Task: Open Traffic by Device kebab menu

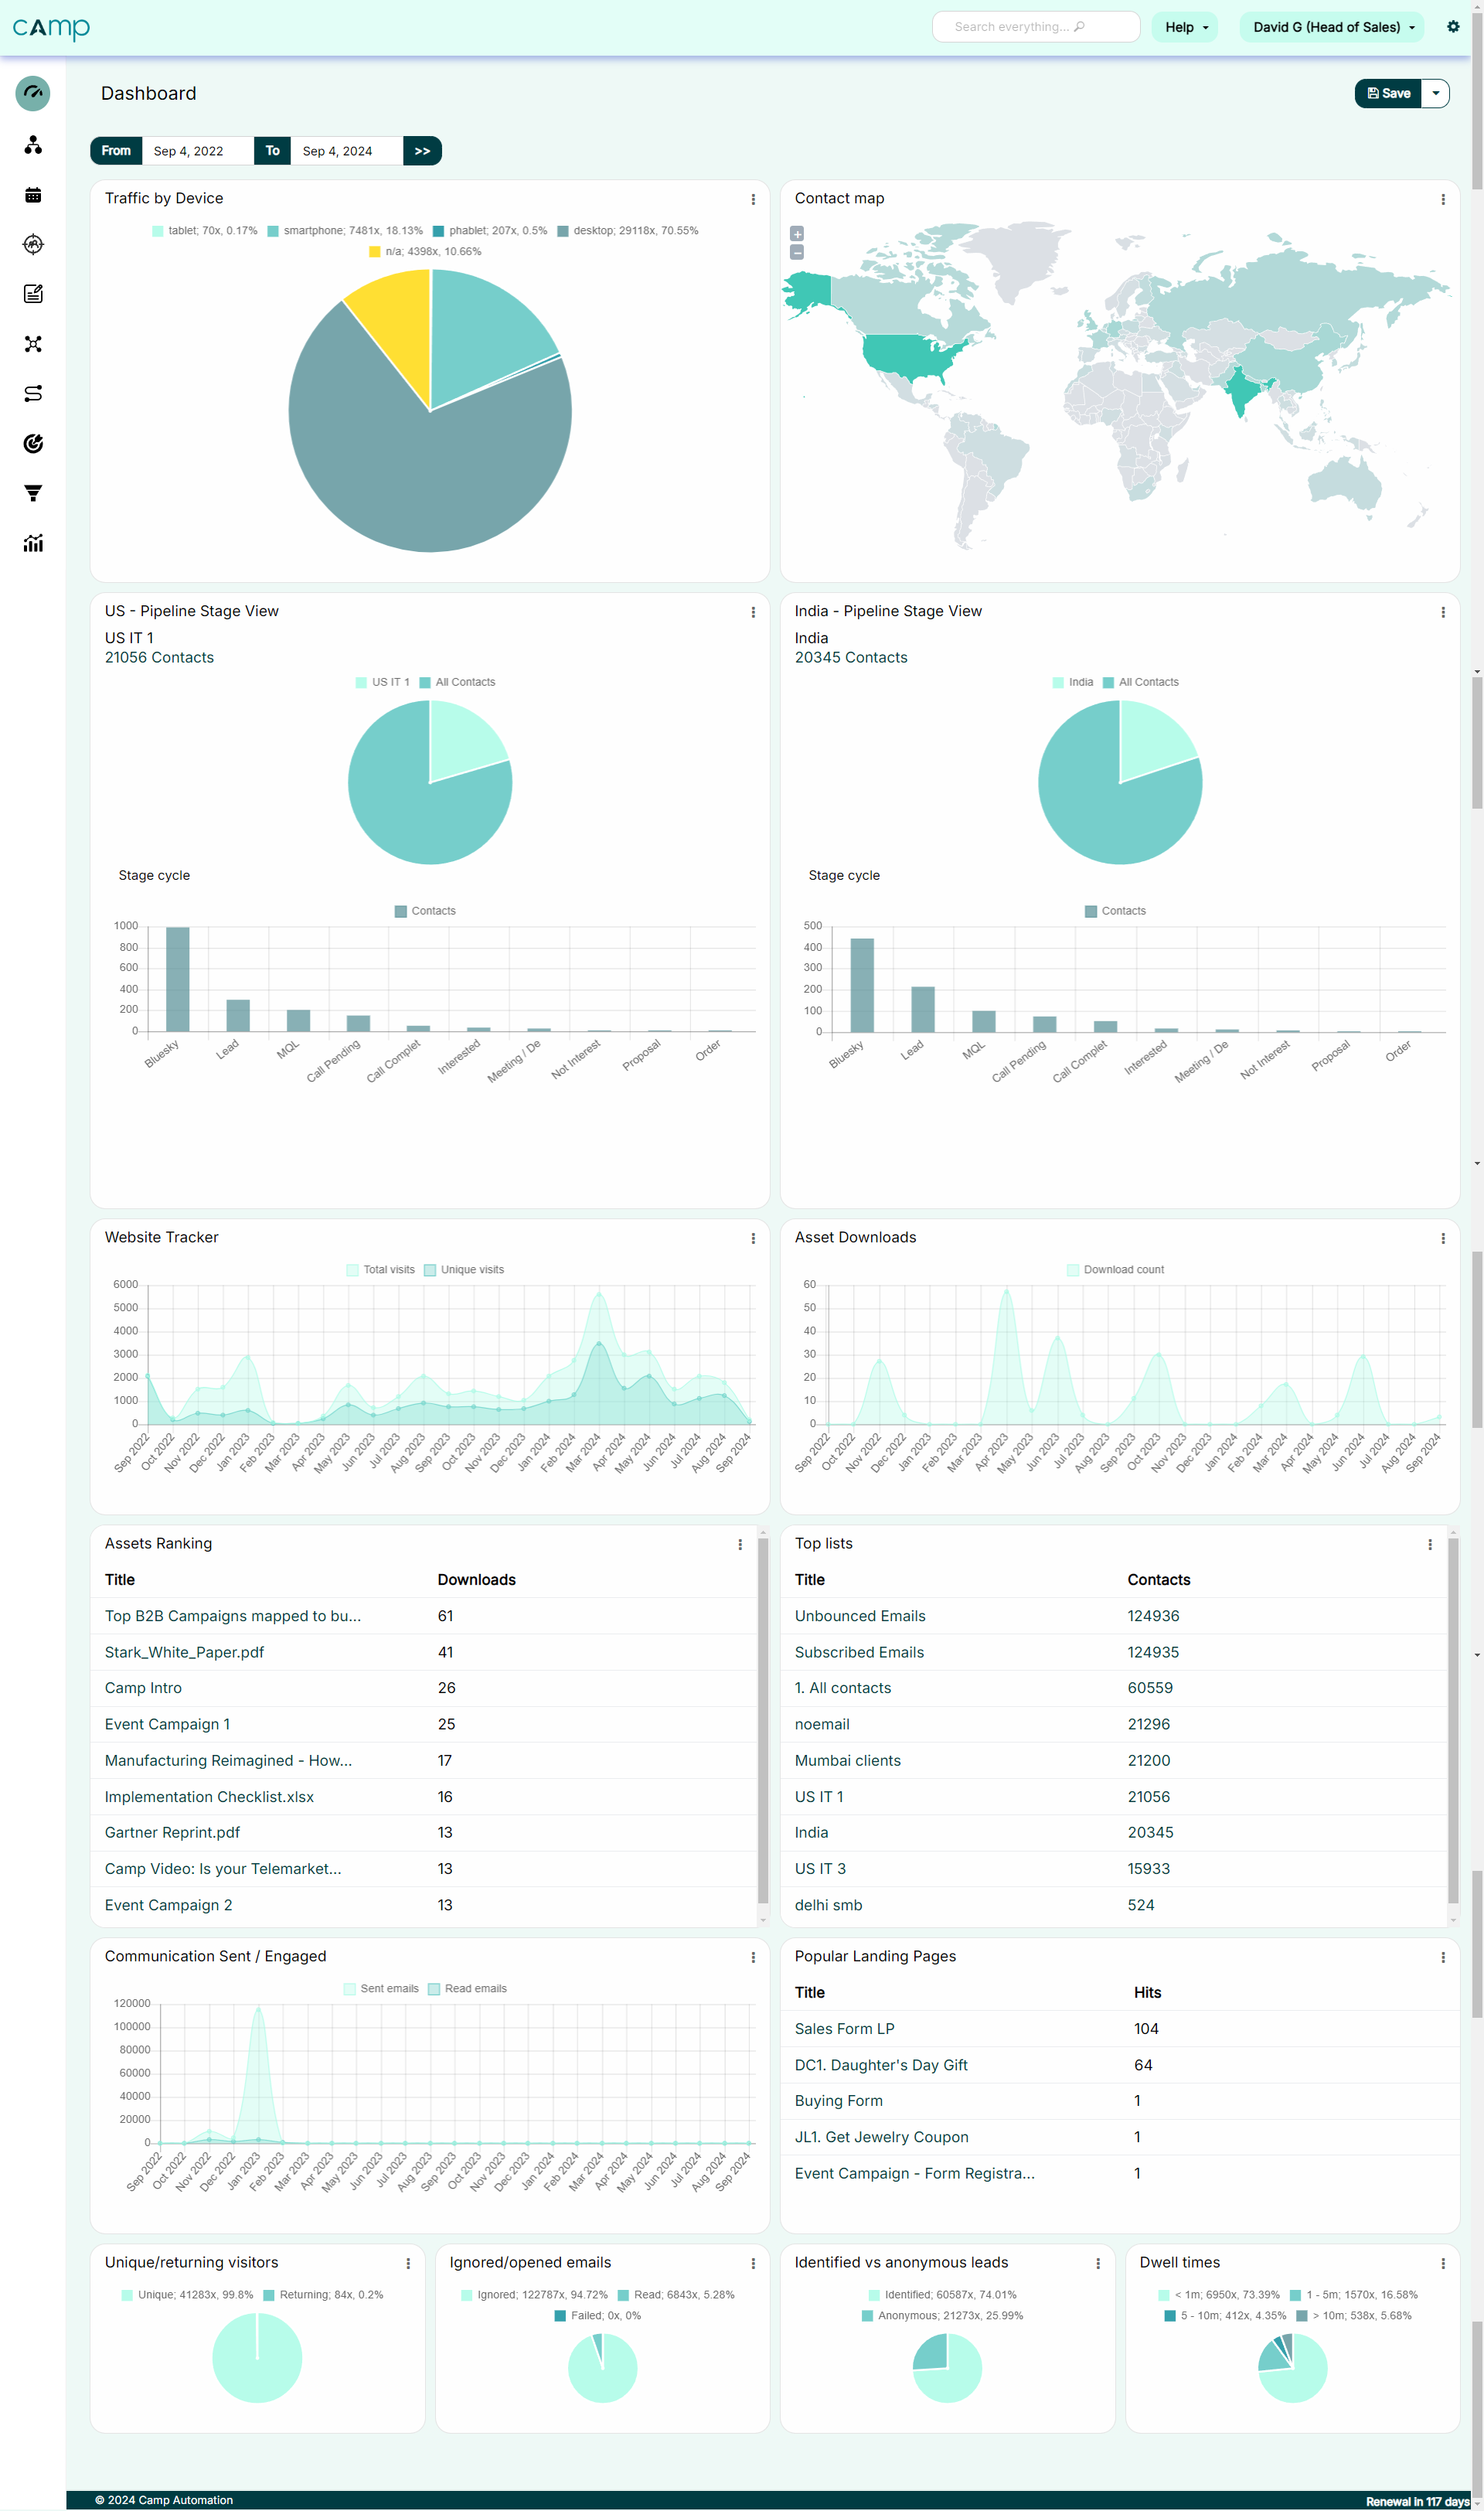Action: tap(753, 200)
